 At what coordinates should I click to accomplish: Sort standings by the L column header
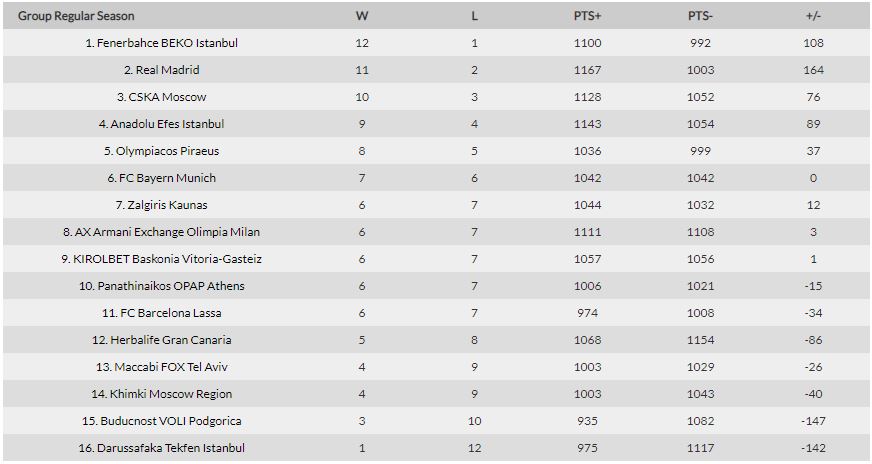pyautogui.click(x=474, y=16)
